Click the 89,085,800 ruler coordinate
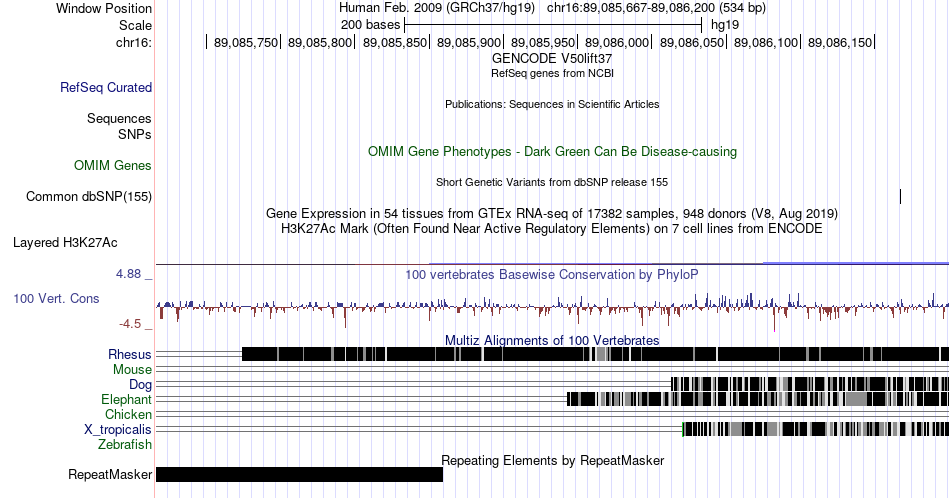The width and height of the screenshot is (950, 498). coord(319,42)
